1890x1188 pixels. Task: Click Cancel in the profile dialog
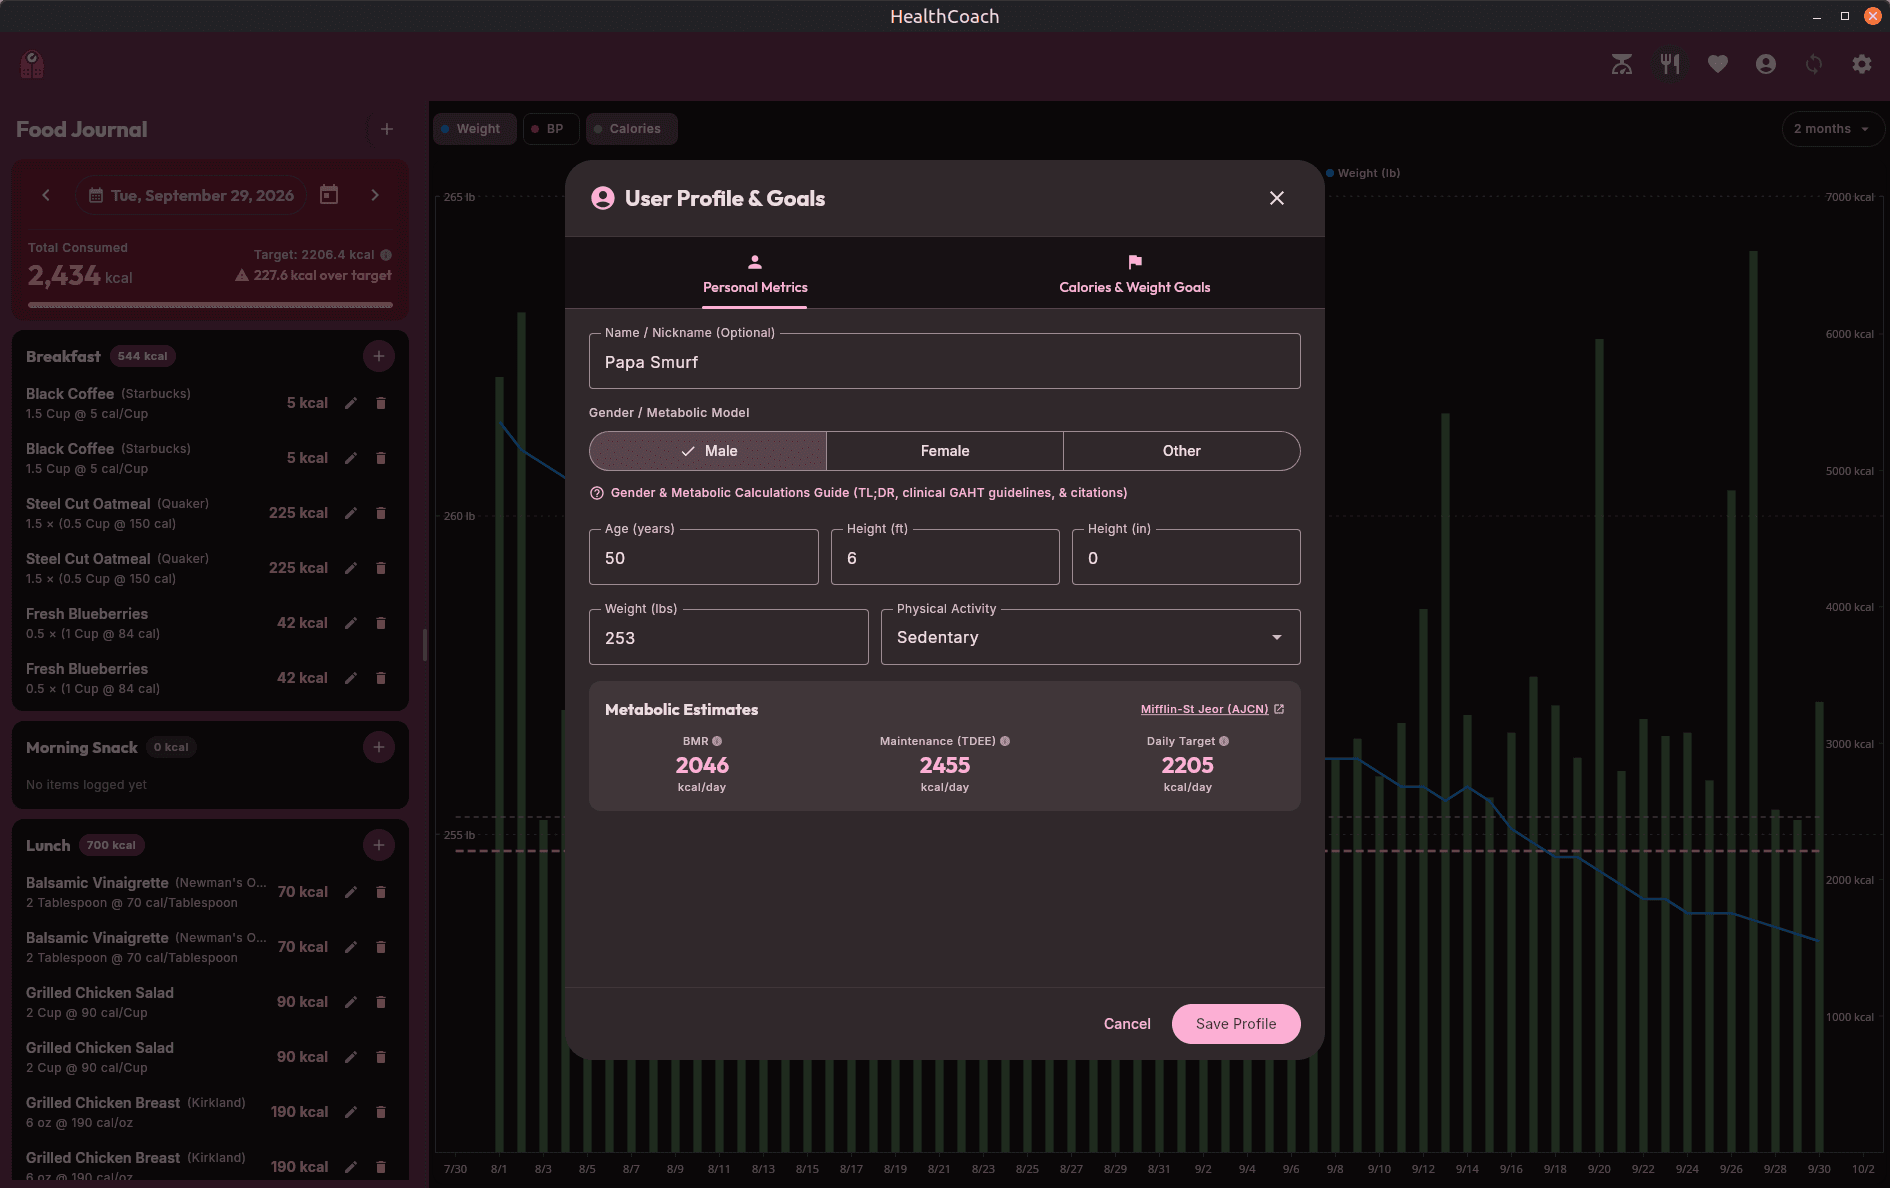point(1127,1024)
